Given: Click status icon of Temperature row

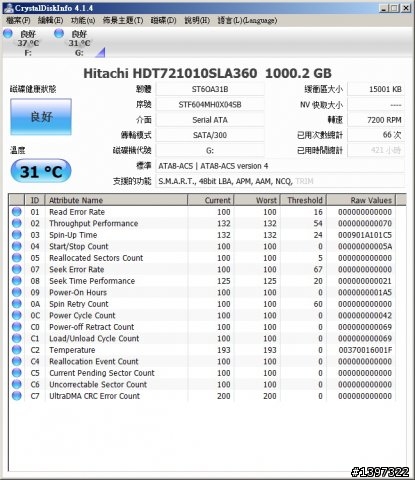Looking at the screenshot, I should [16, 350].
